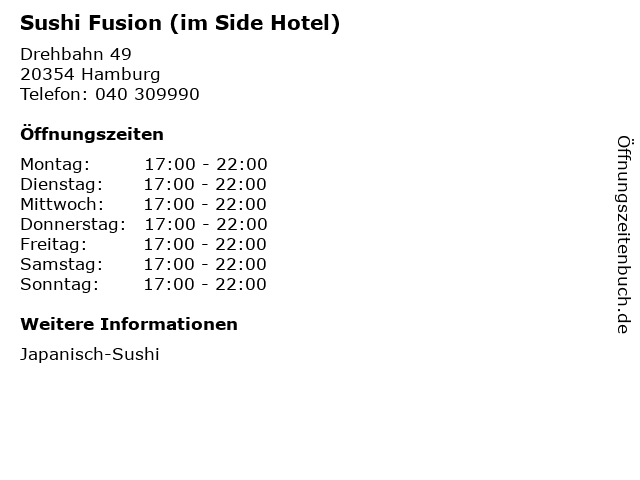Select the Drehbahn 49 address line
Image resolution: width=640 pixels, height=480 pixels.
tap(76, 54)
